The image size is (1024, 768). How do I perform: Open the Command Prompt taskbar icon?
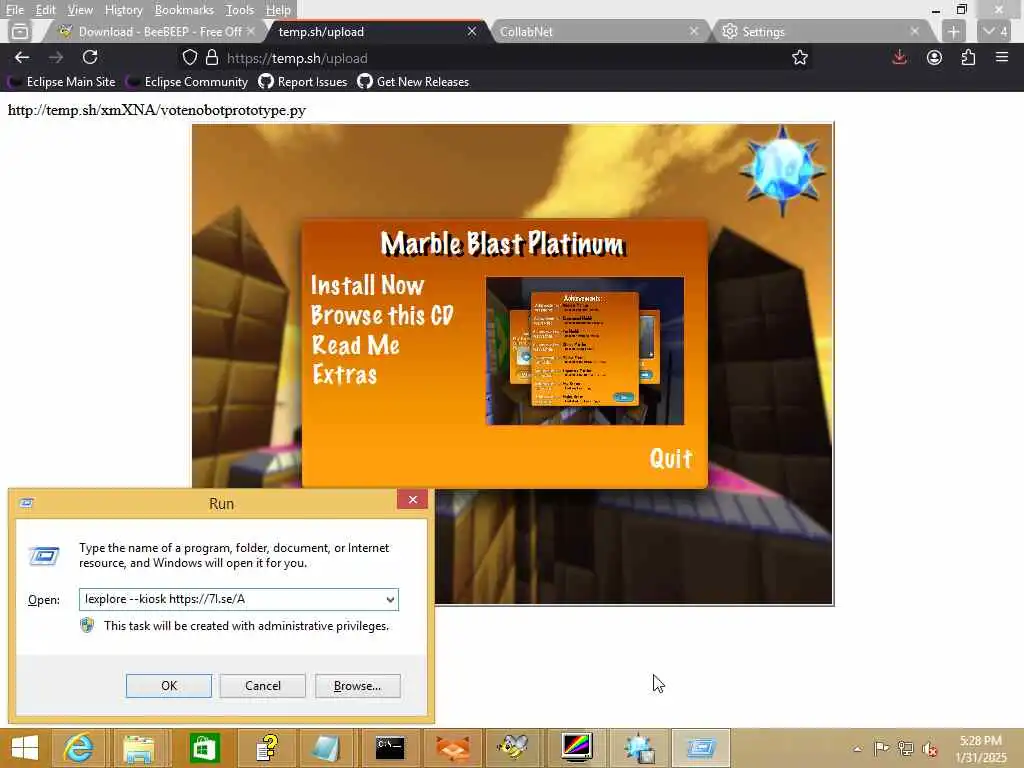[x=390, y=748]
